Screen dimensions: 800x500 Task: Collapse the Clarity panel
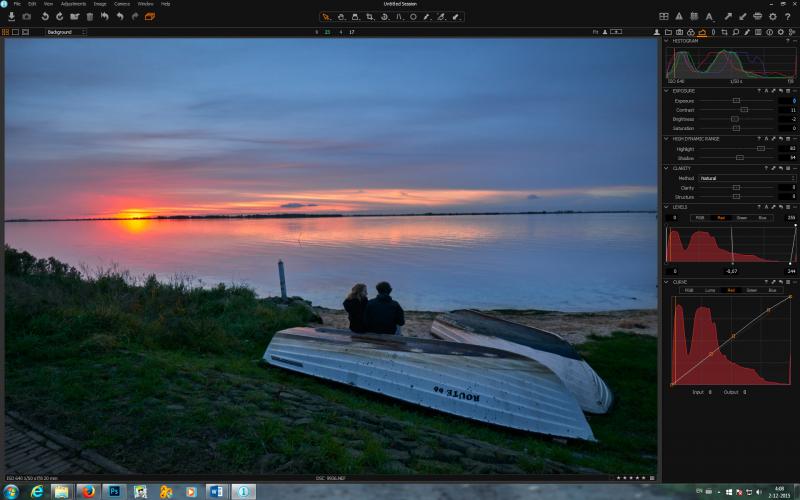(666, 168)
